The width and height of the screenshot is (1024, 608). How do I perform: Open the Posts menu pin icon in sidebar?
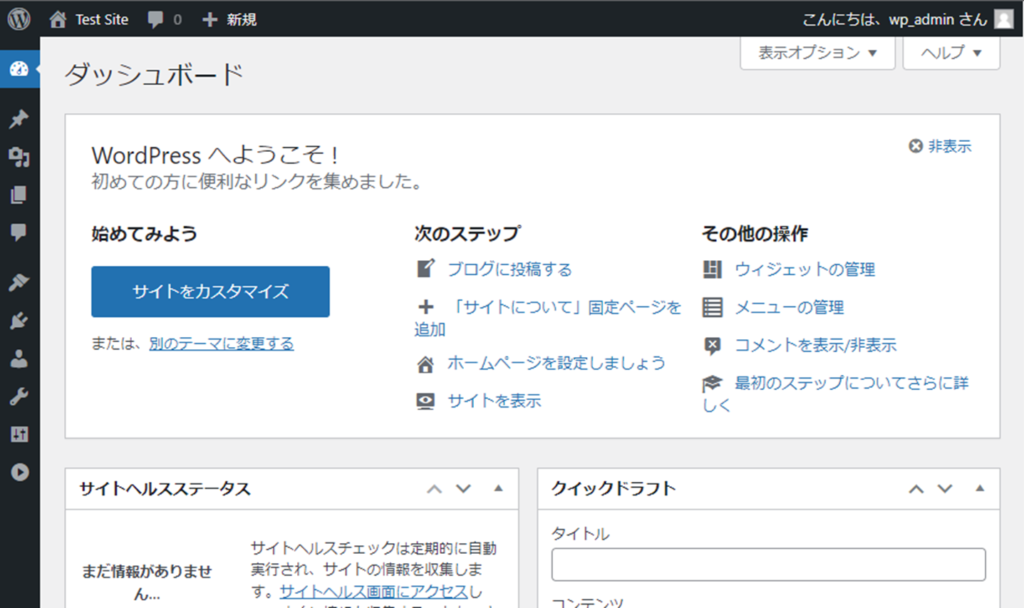click(x=19, y=120)
